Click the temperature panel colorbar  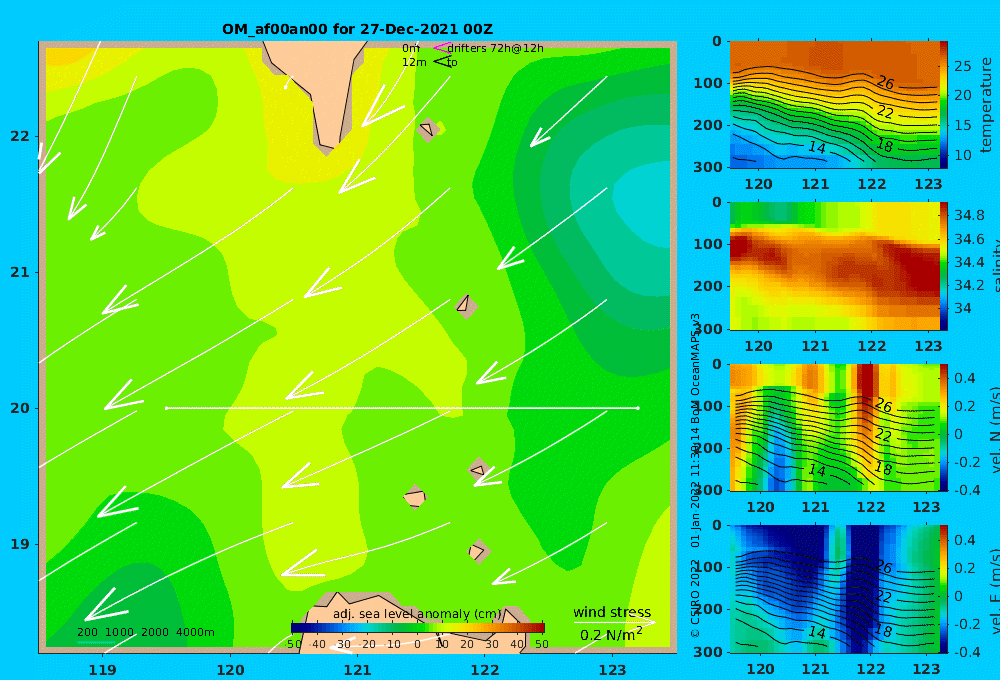point(943,105)
